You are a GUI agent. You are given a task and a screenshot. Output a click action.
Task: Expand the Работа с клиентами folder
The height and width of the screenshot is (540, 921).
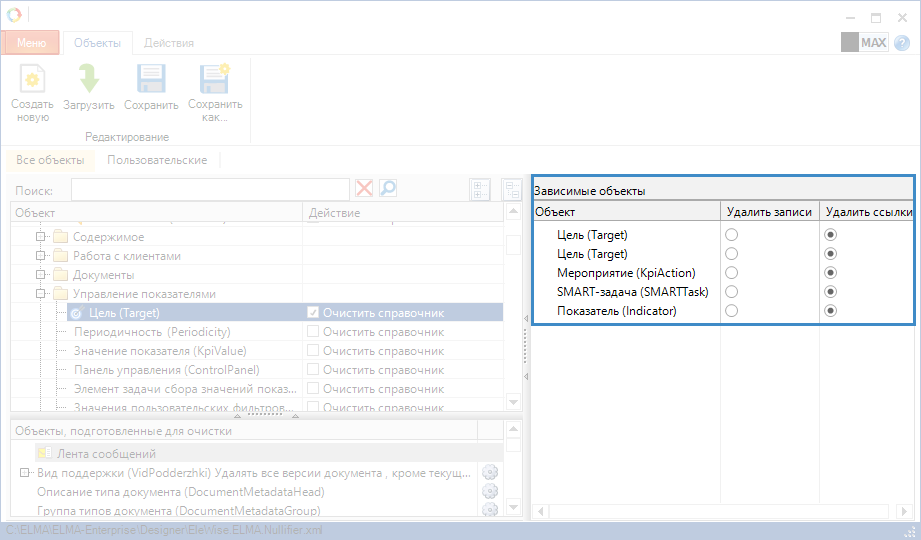click(41, 256)
